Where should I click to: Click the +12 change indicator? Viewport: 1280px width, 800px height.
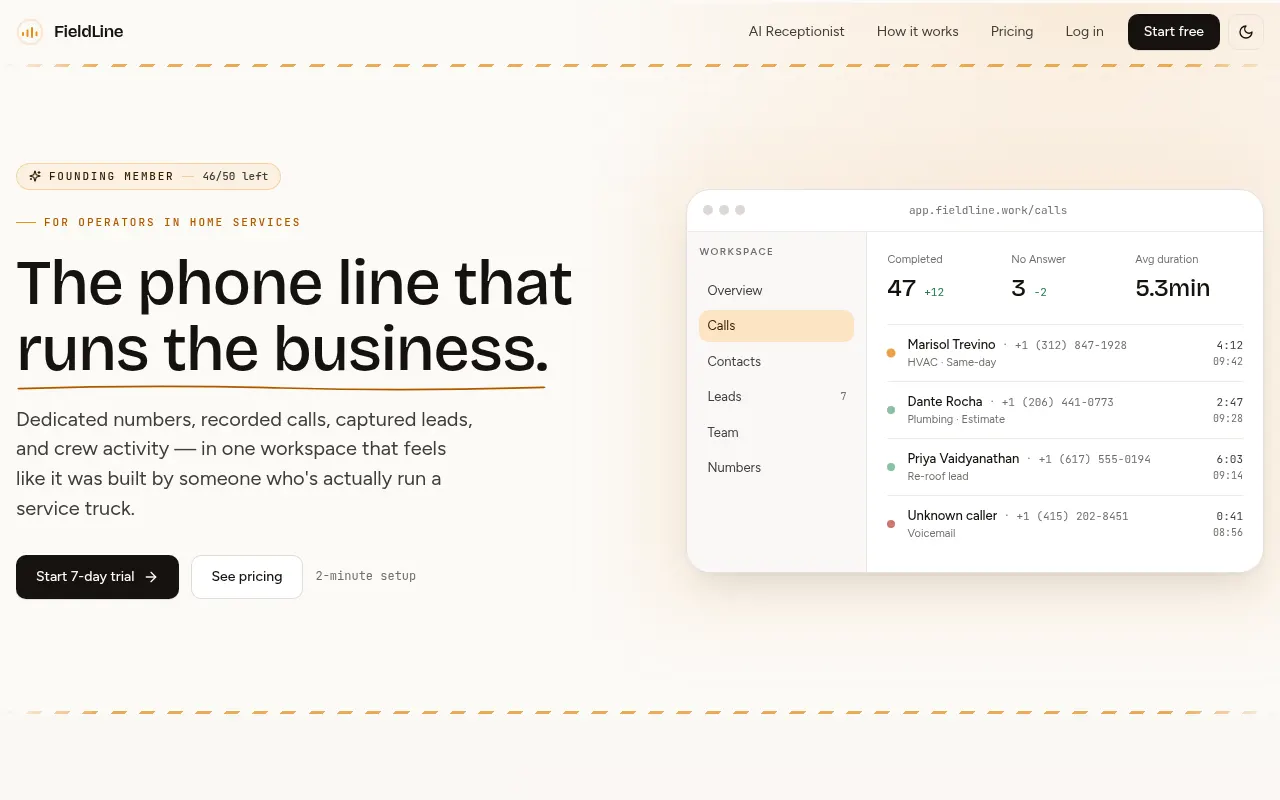tap(934, 292)
